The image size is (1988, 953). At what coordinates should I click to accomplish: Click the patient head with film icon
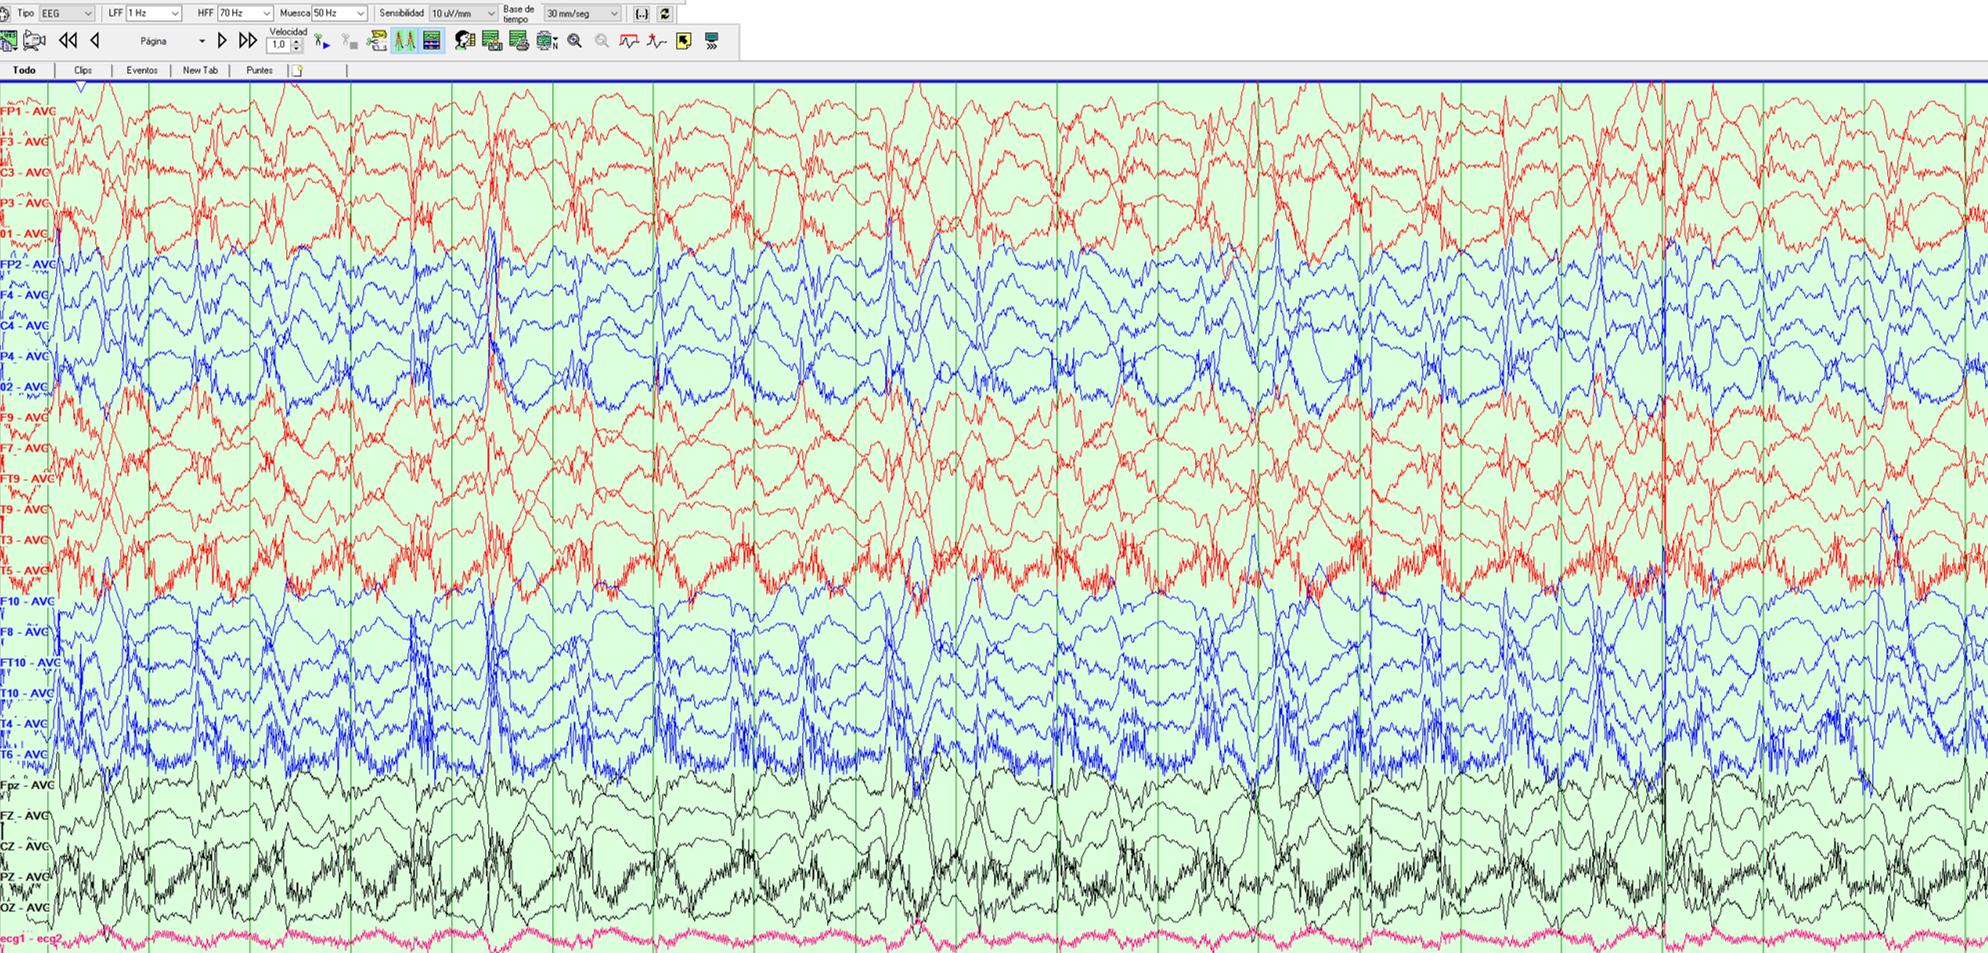465,41
